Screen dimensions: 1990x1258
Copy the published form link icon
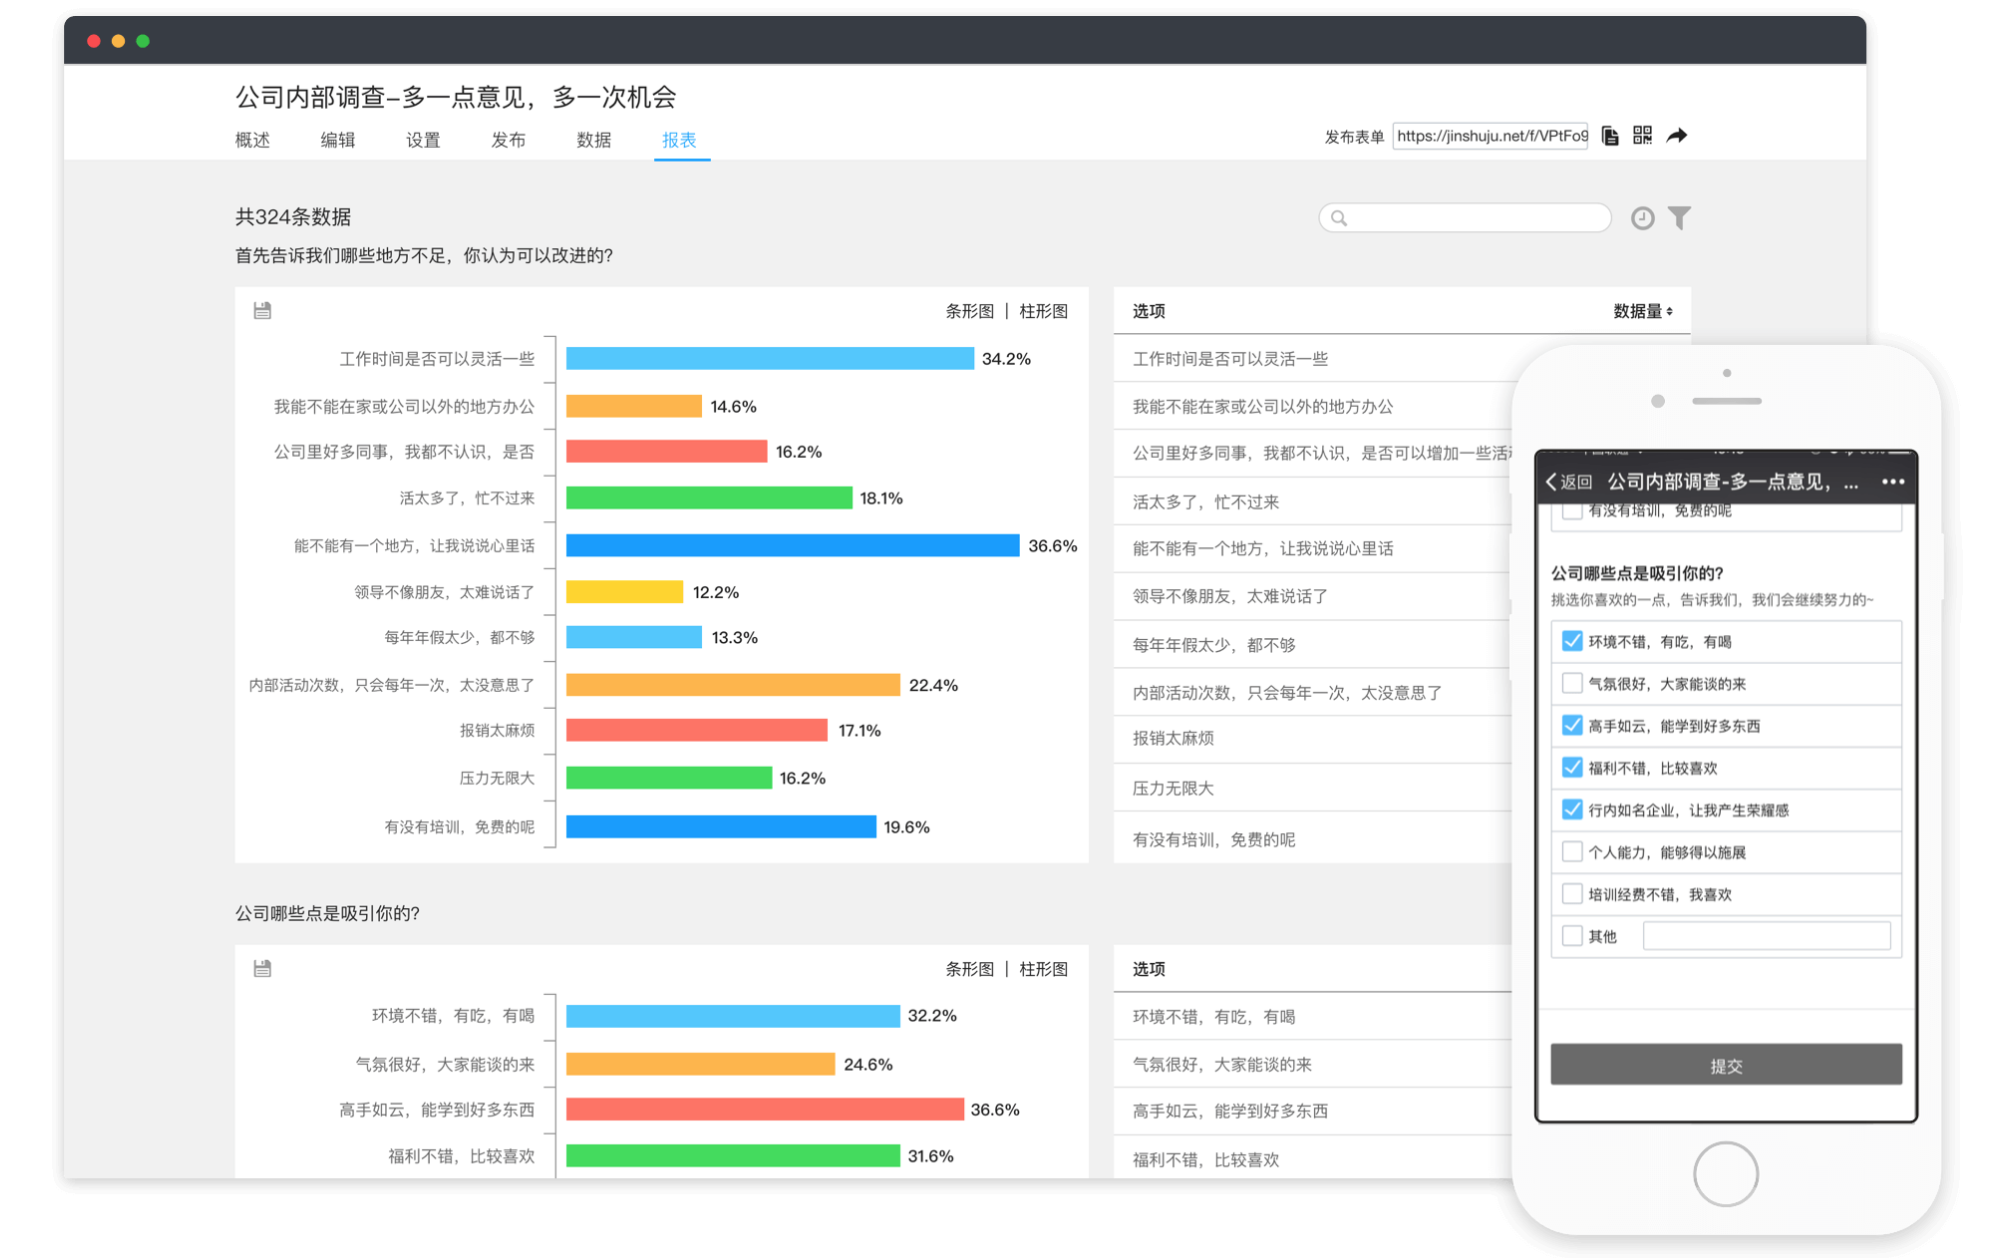(x=1610, y=136)
